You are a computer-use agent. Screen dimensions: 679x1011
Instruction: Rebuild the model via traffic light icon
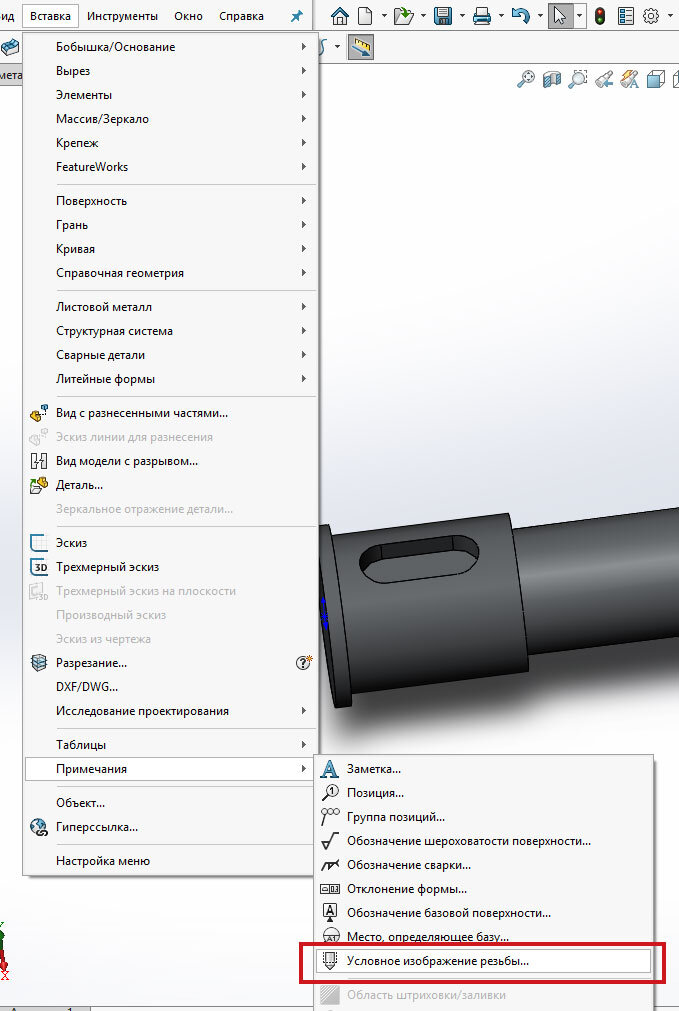600,15
